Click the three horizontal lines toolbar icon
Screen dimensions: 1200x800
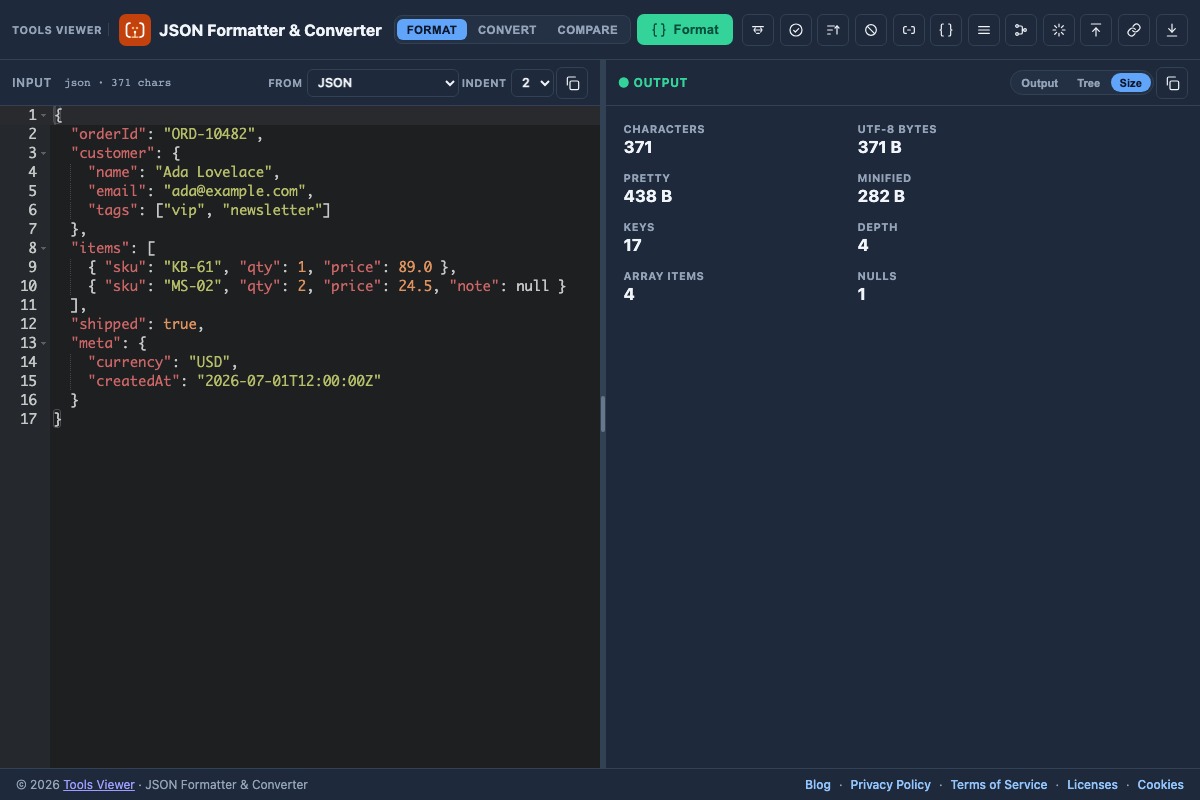point(984,30)
